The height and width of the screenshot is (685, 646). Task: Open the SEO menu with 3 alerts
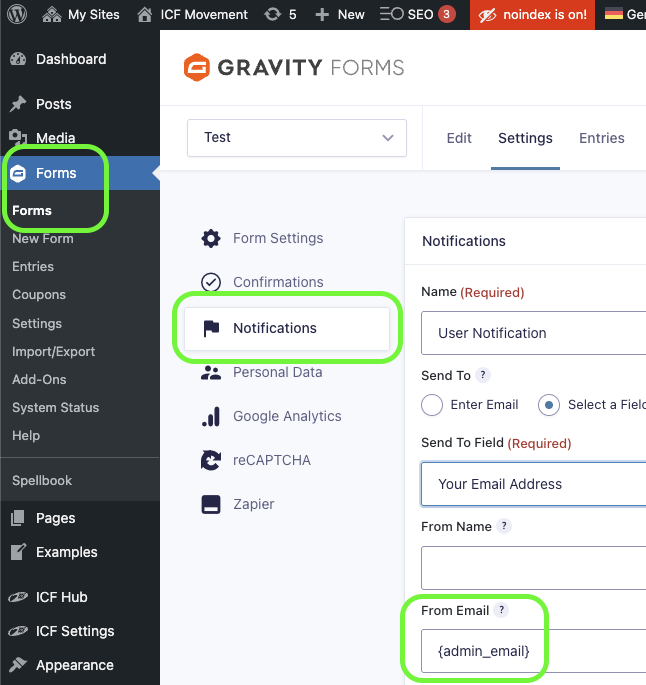click(x=418, y=14)
